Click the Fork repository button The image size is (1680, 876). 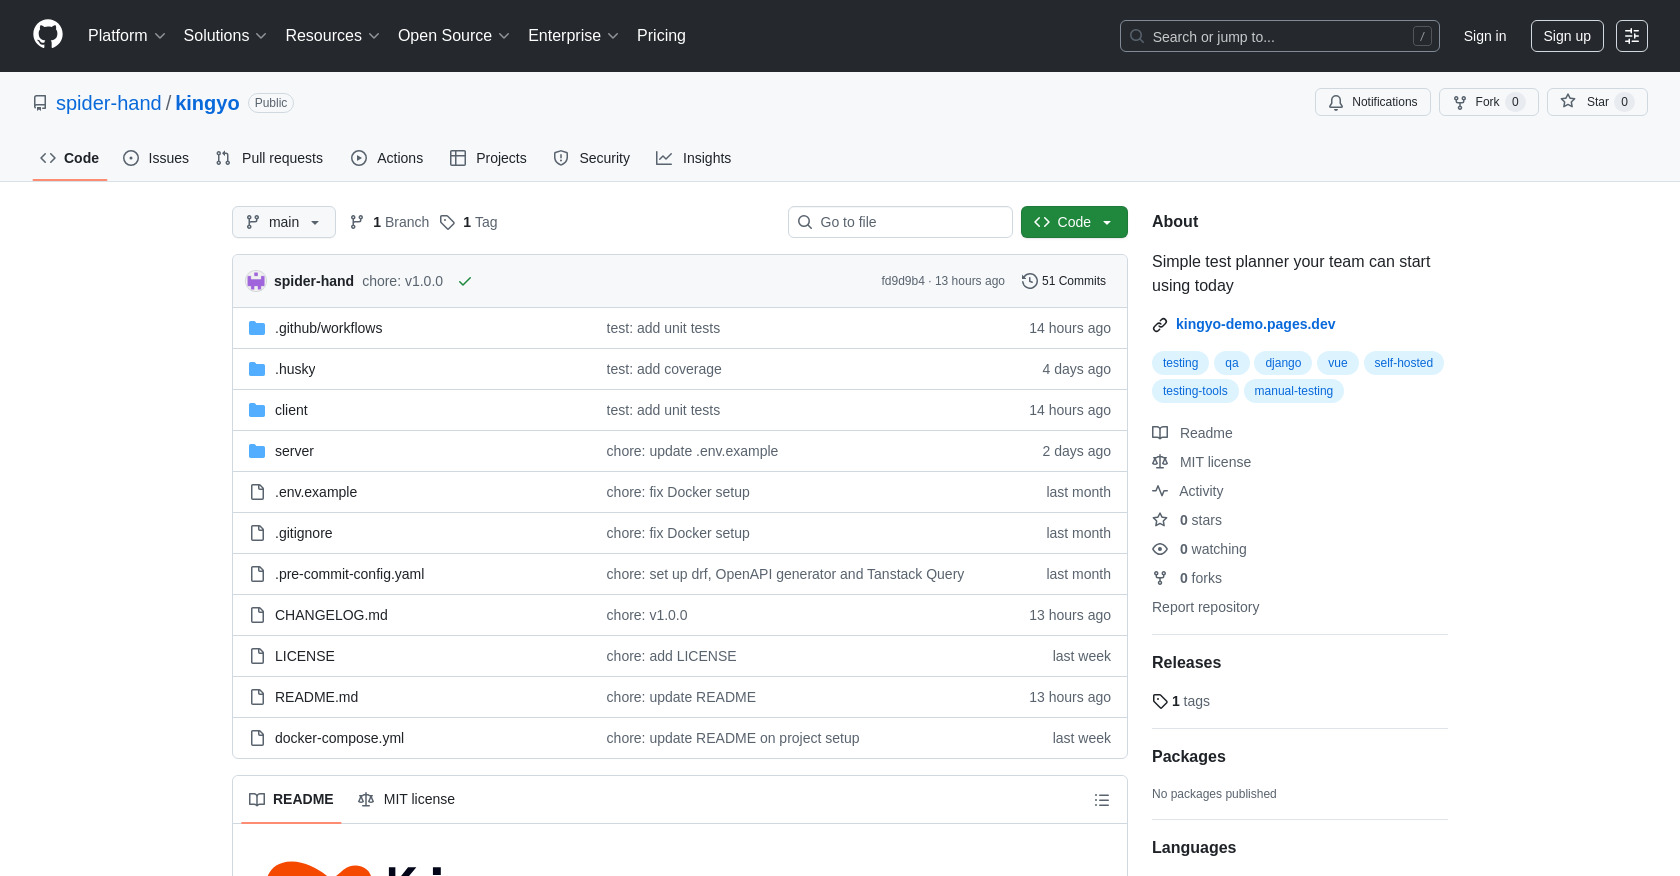(x=1488, y=102)
